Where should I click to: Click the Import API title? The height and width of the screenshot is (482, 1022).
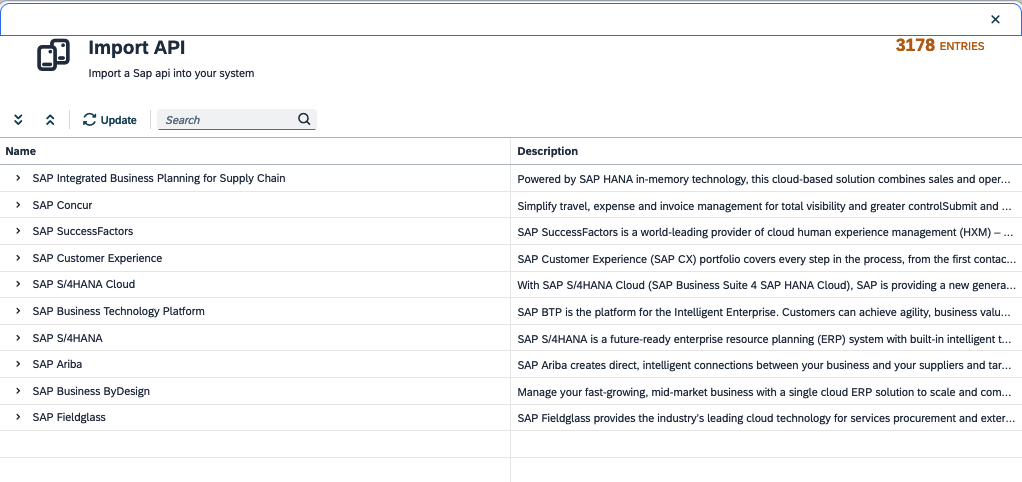click(137, 48)
